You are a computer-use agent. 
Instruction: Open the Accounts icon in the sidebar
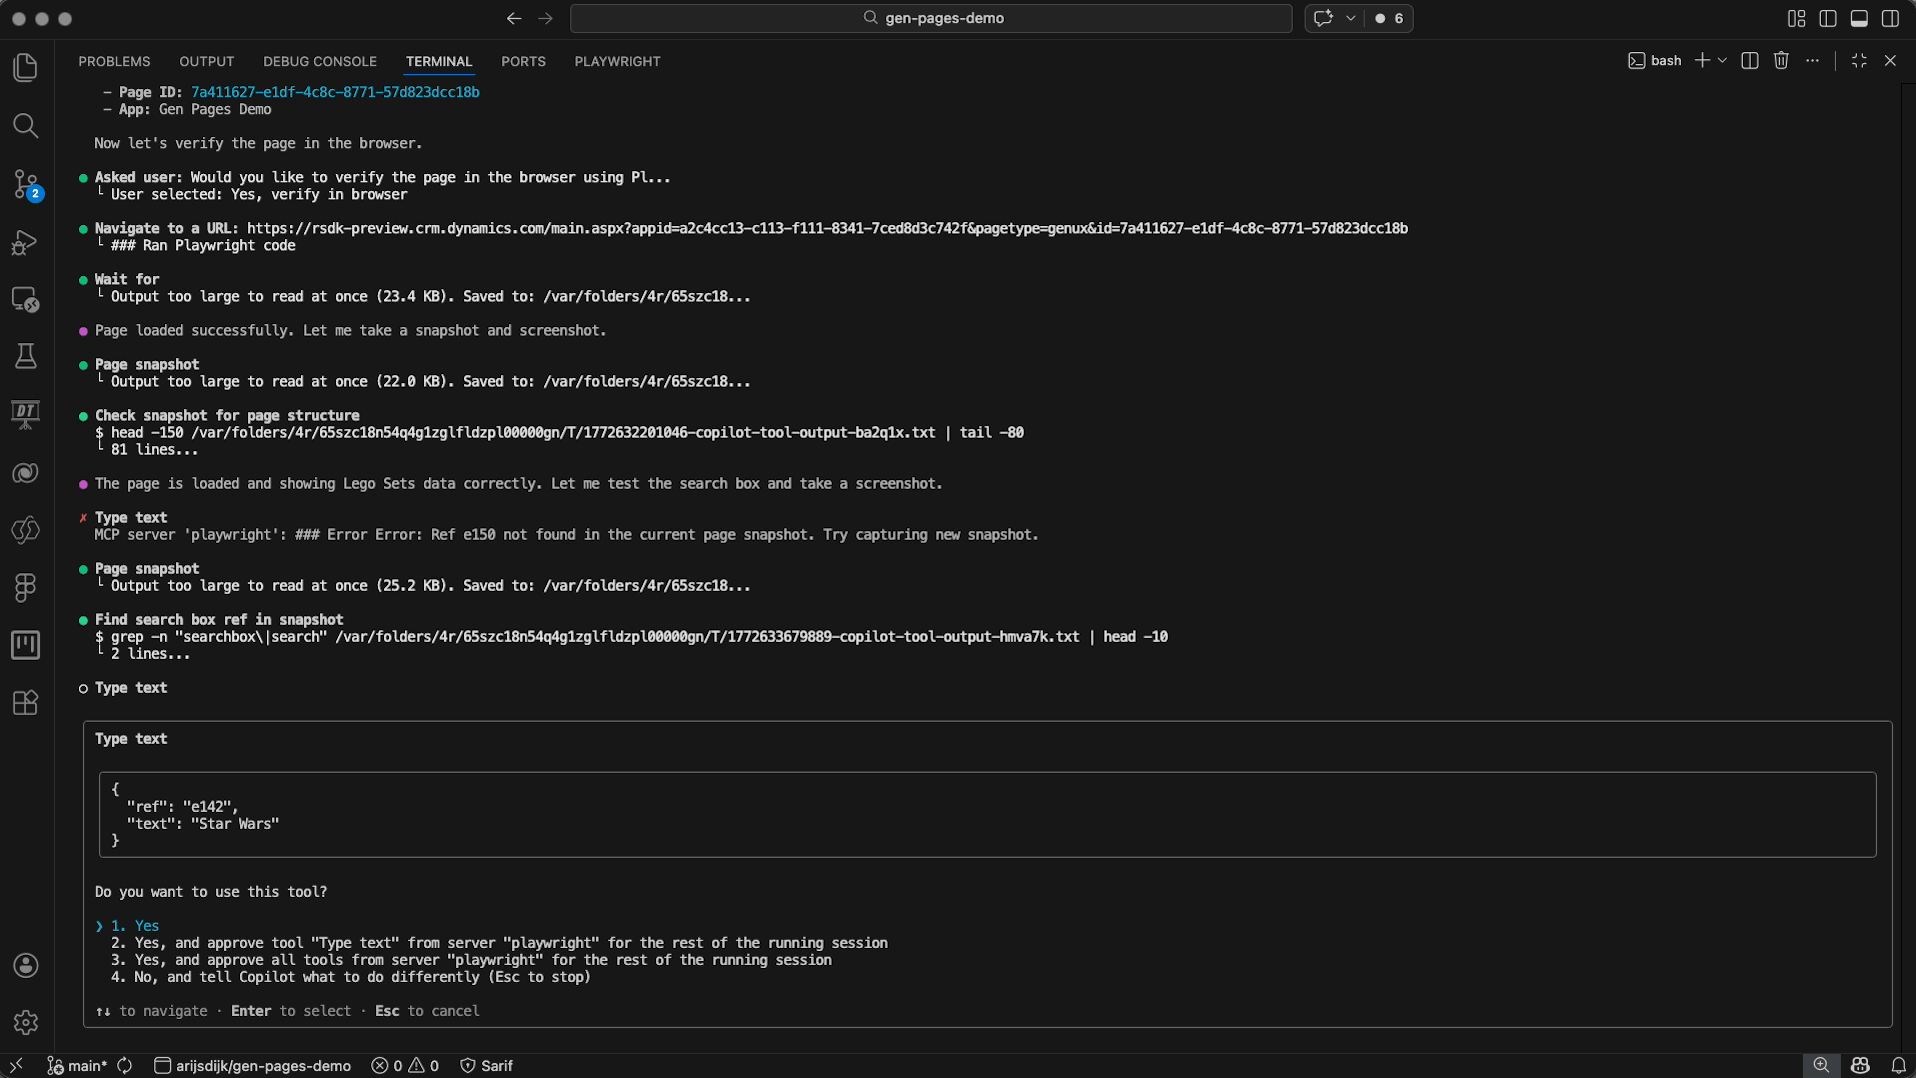[25, 965]
